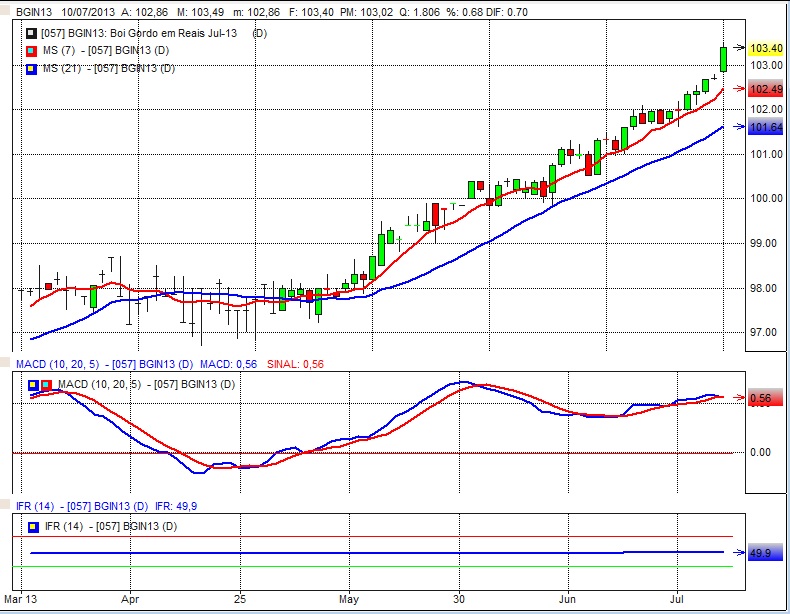Click the blue IFR (14) legend icon
This screenshot has height=614, width=790.
tap(34, 526)
